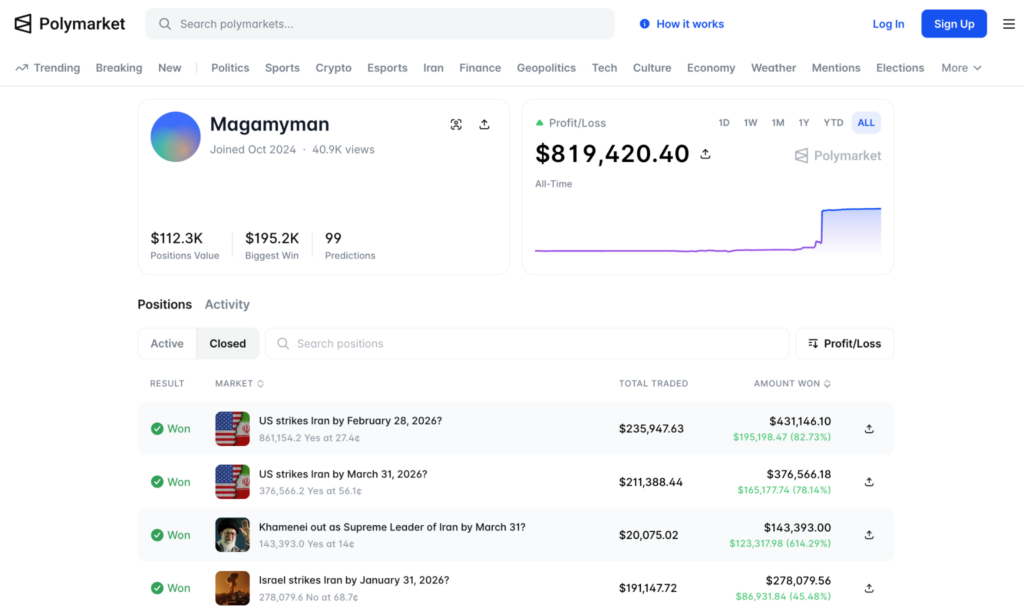Open Israel strikes Iran by January 31, 2026? title
The width and height of the screenshot is (1024, 614).
(x=354, y=580)
